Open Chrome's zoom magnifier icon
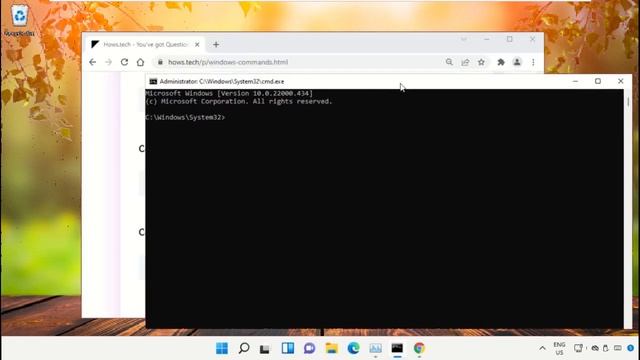Viewport: 640px width, 360px height. coord(449,62)
